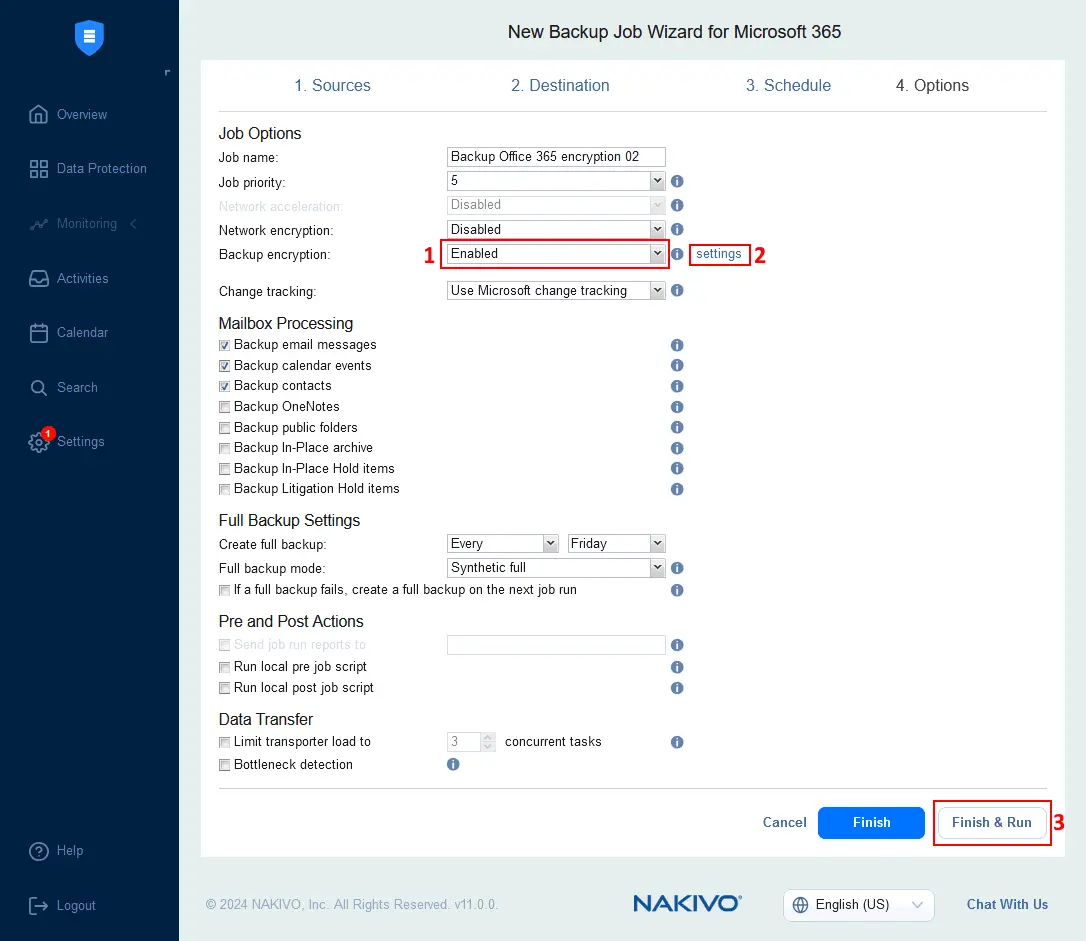Open Settings gear icon with notification badge
This screenshot has width=1086, height=941.
(39, 442)
